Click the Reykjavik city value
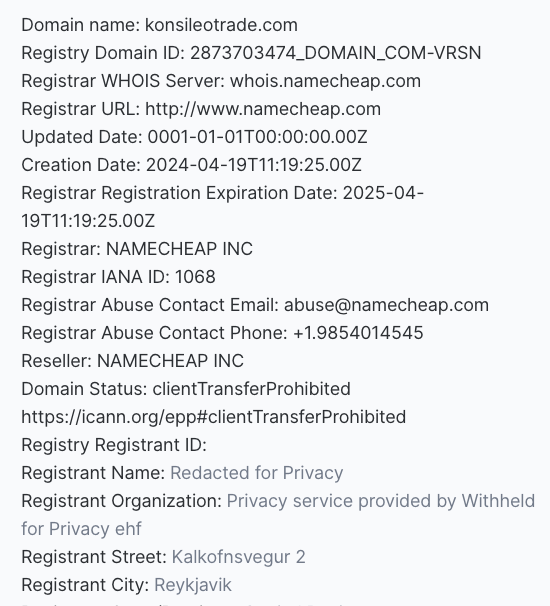Screen dimensions: 550x606 pos(193,585)
